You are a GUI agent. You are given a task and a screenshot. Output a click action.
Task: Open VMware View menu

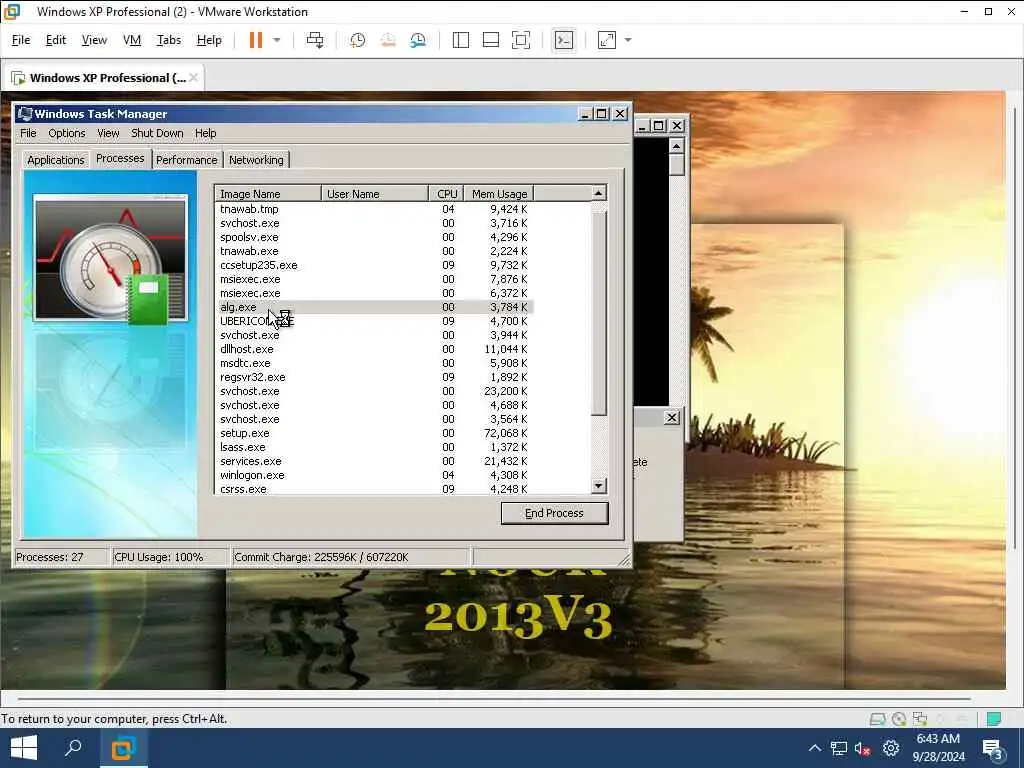click(94, 40)
